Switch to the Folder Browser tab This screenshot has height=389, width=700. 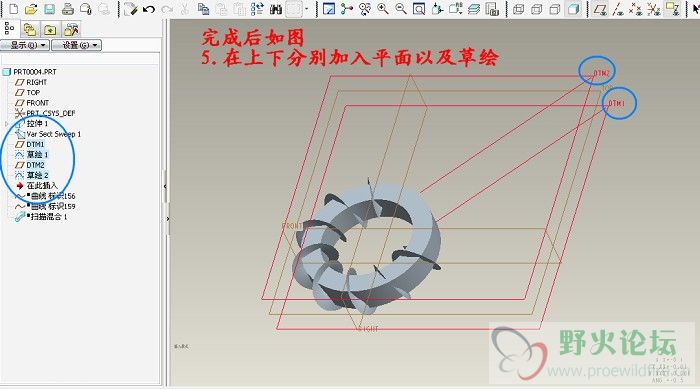pos(29,29)
